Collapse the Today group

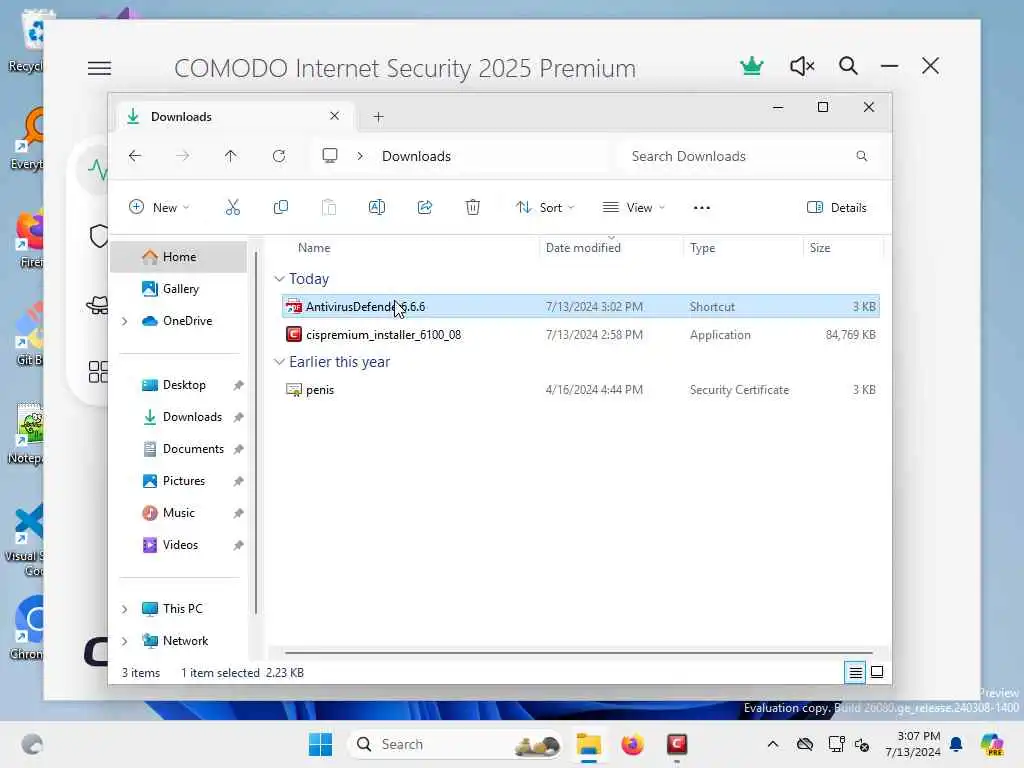[280, 279]
